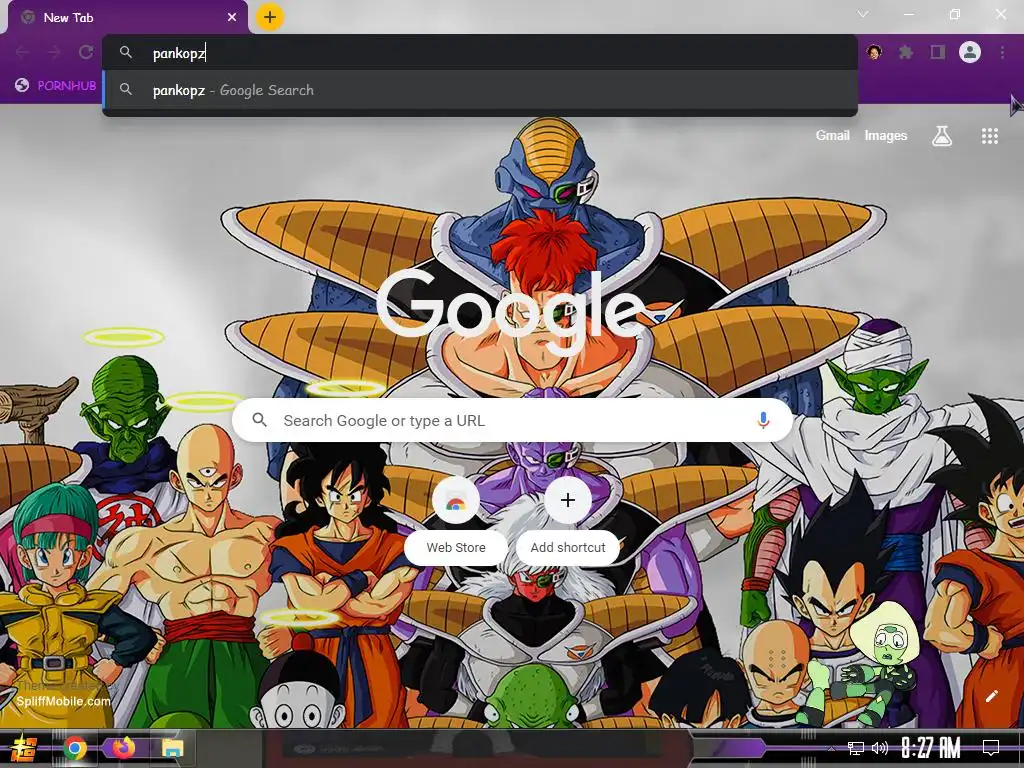Show hidden tray icons chevron
Image resolution: width=1024 pixels, height=768 pixels.
pyautogui.click(x=831, y=749)
